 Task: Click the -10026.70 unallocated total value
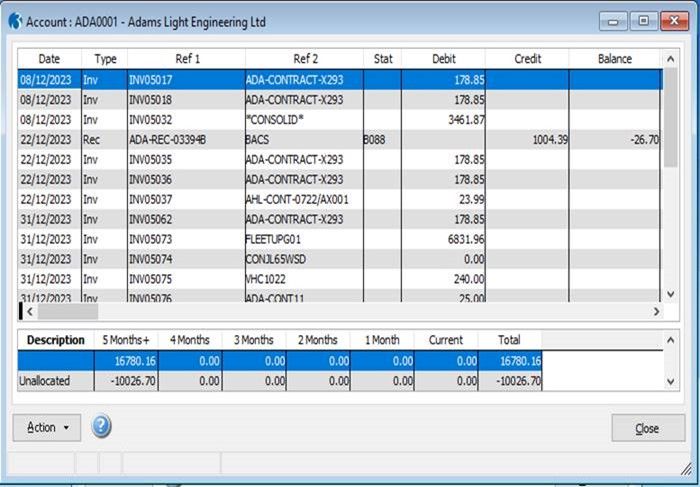click(x=518, y=381)
